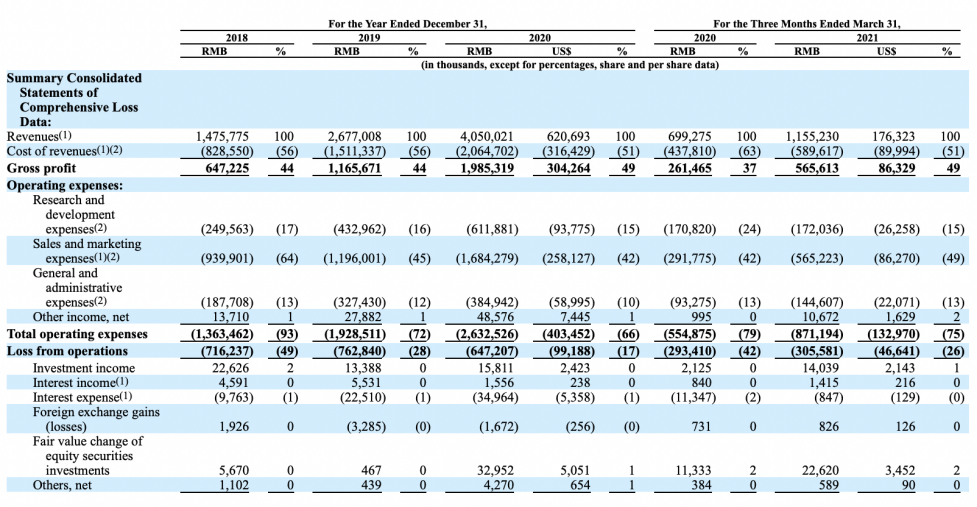Click Q1 2021 Fair value change 22,620

click(x=820, y=471)
